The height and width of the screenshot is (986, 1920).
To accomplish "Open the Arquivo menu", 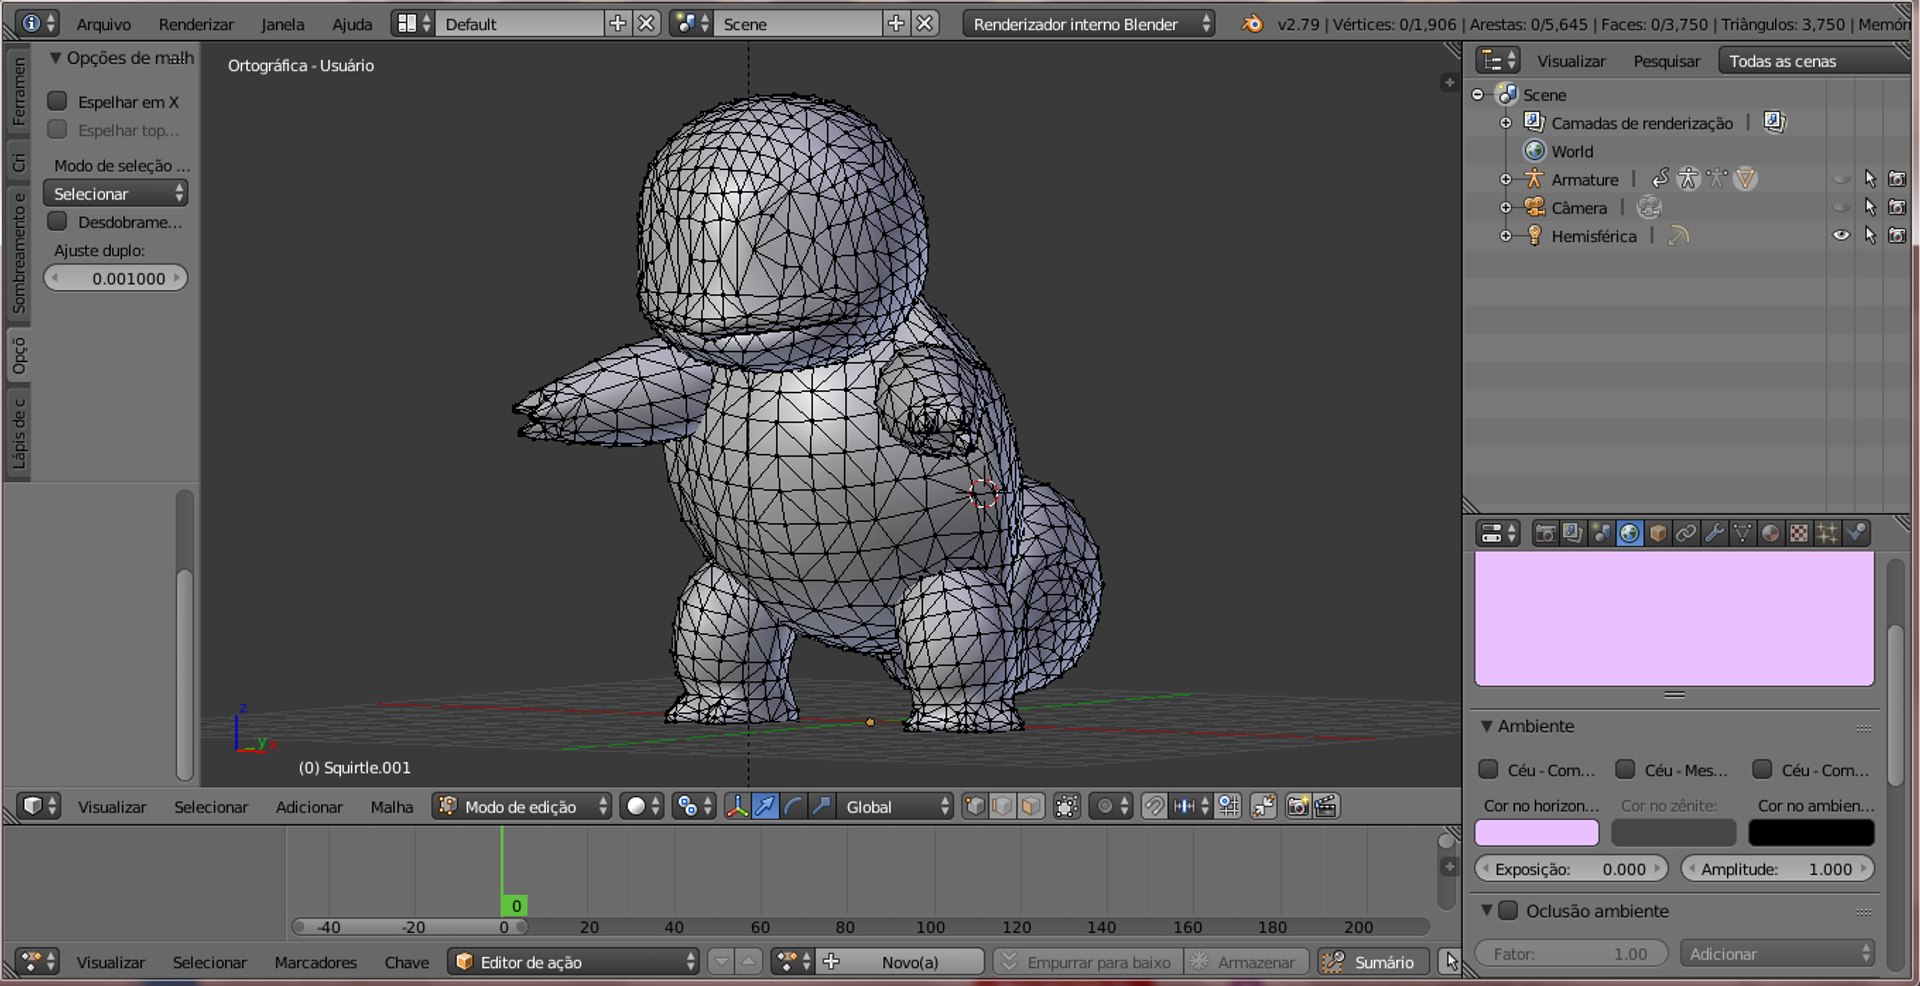I will [x=103, y=24].
